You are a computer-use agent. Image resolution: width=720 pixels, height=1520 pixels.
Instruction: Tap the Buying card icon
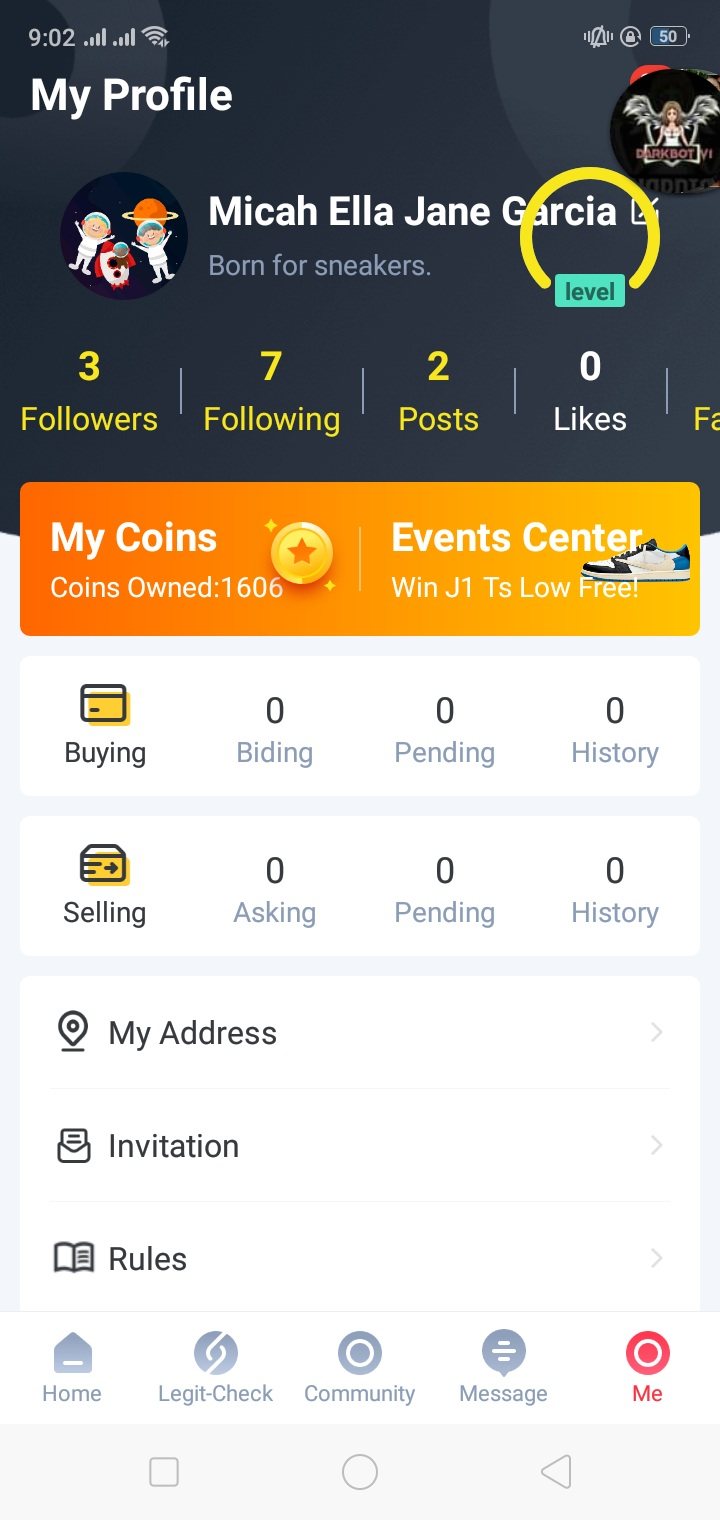tap(104, 705)
